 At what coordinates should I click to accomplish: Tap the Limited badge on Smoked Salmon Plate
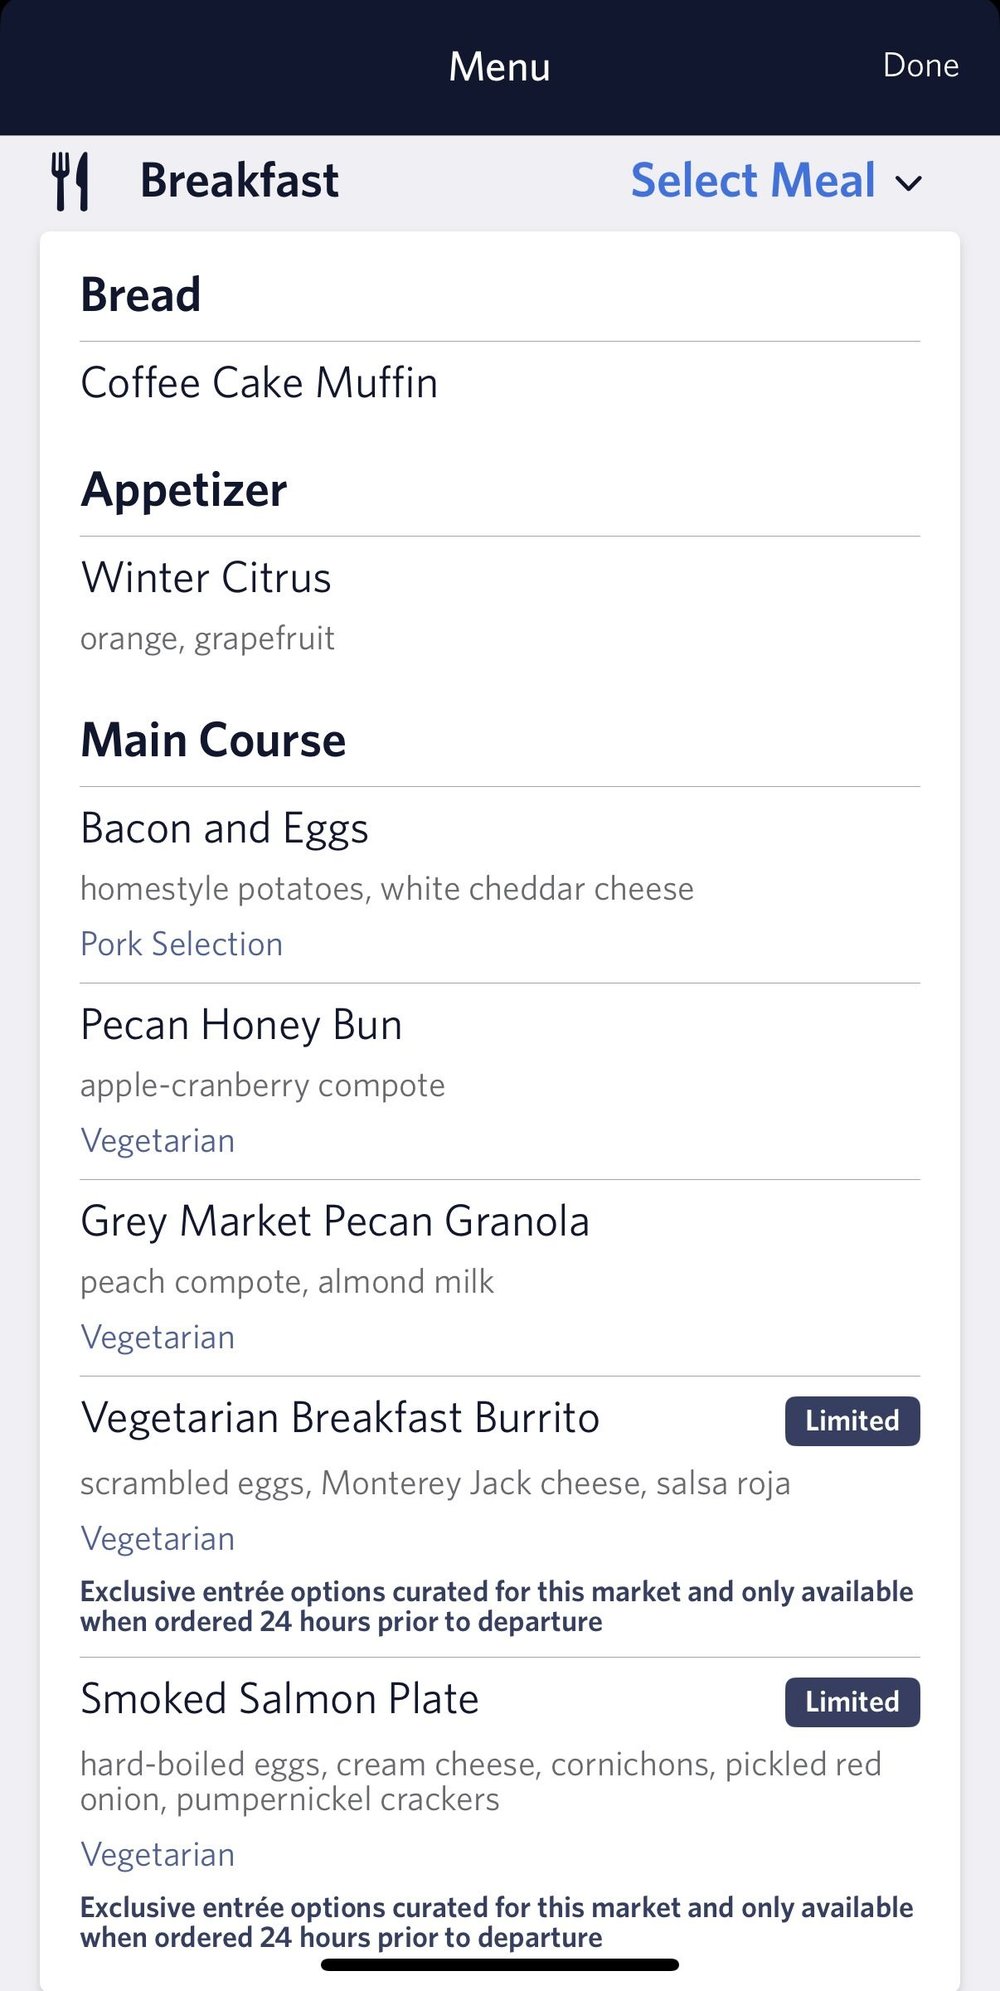[852, 1702]
